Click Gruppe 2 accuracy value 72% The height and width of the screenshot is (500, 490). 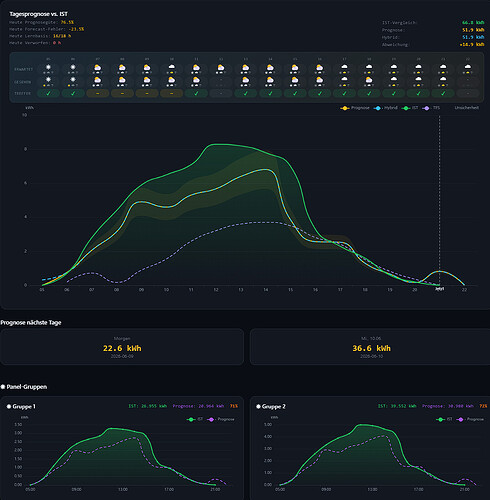(x=483, y=406)
